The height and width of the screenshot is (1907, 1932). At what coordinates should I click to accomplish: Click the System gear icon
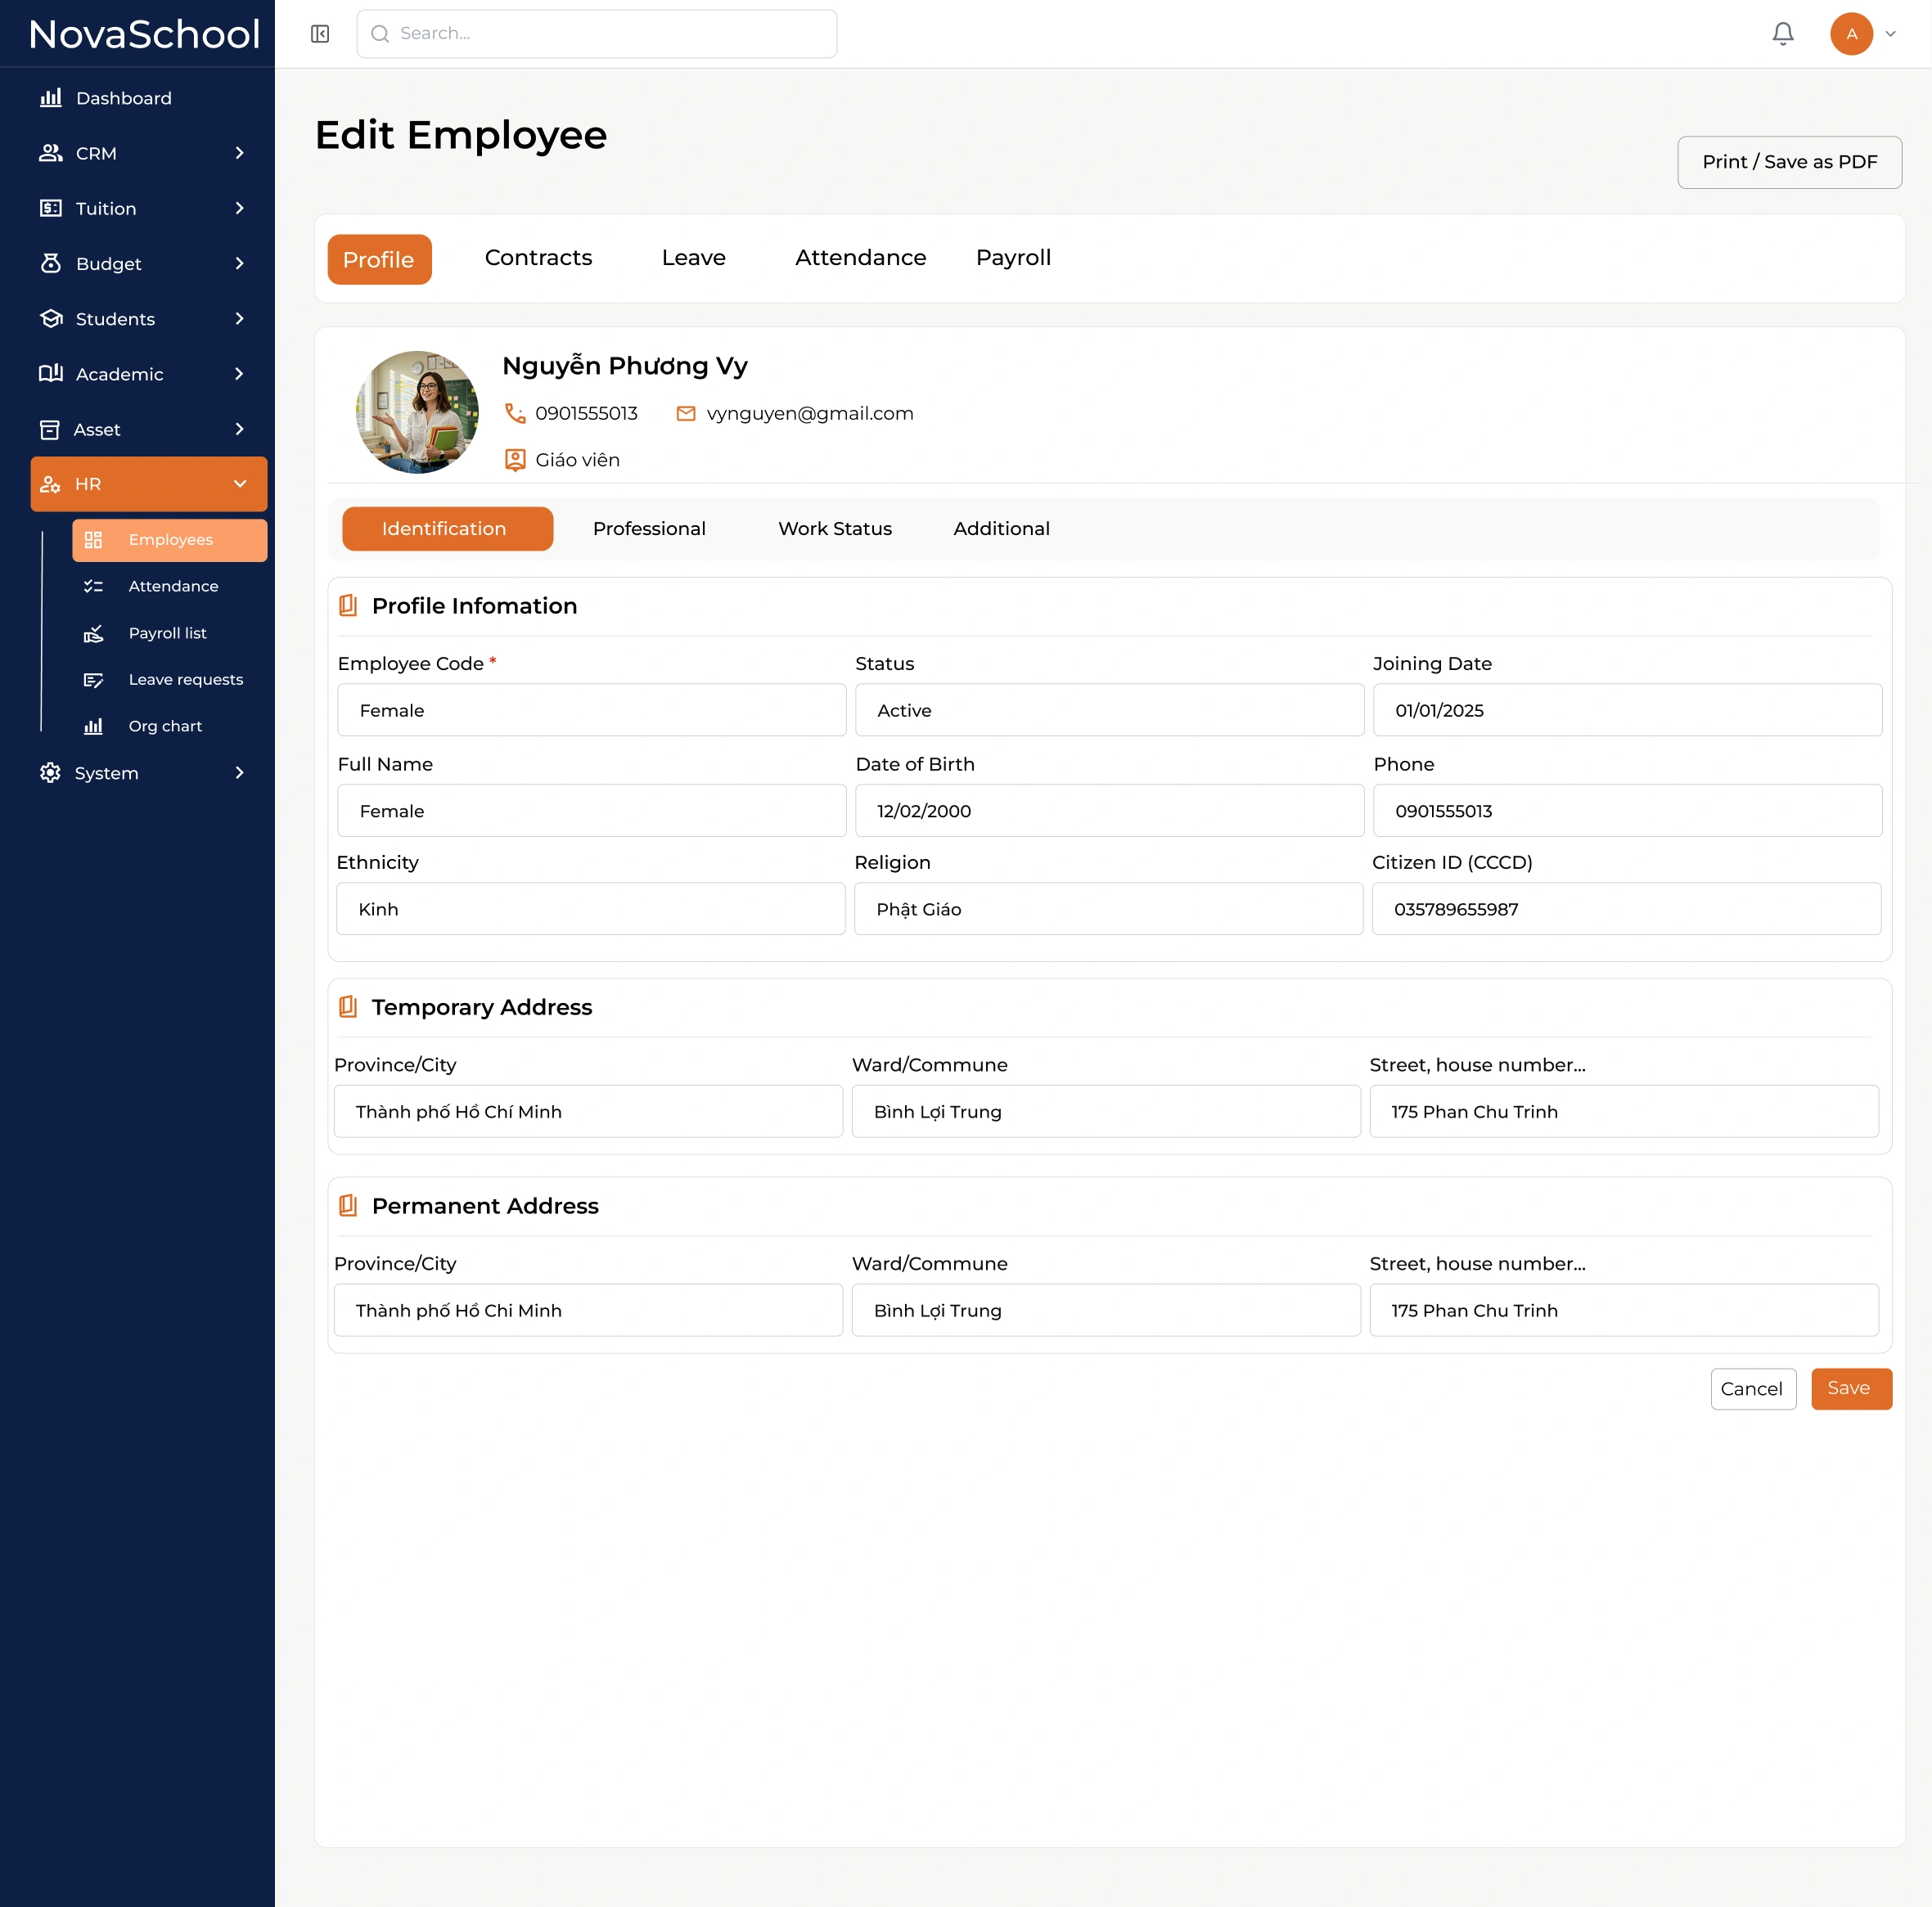[x=50, y=773]
